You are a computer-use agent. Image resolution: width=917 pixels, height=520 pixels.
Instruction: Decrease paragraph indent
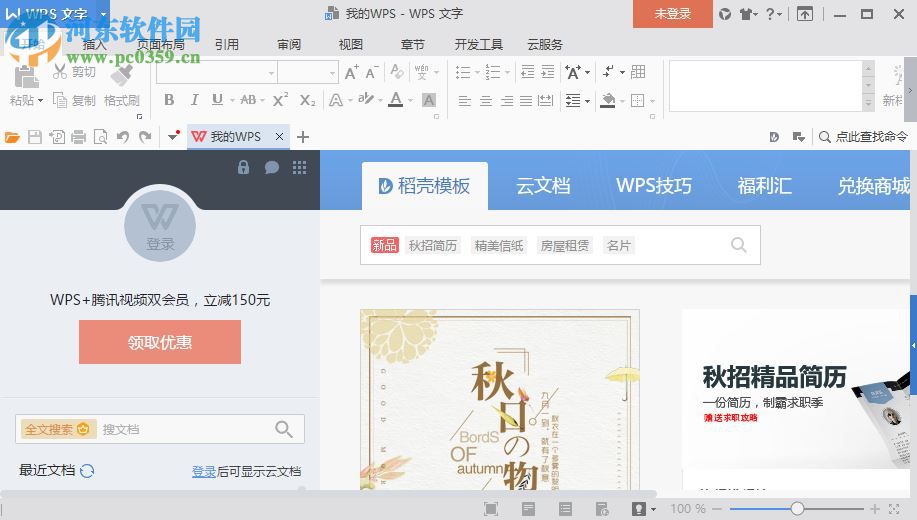(528, 72)
